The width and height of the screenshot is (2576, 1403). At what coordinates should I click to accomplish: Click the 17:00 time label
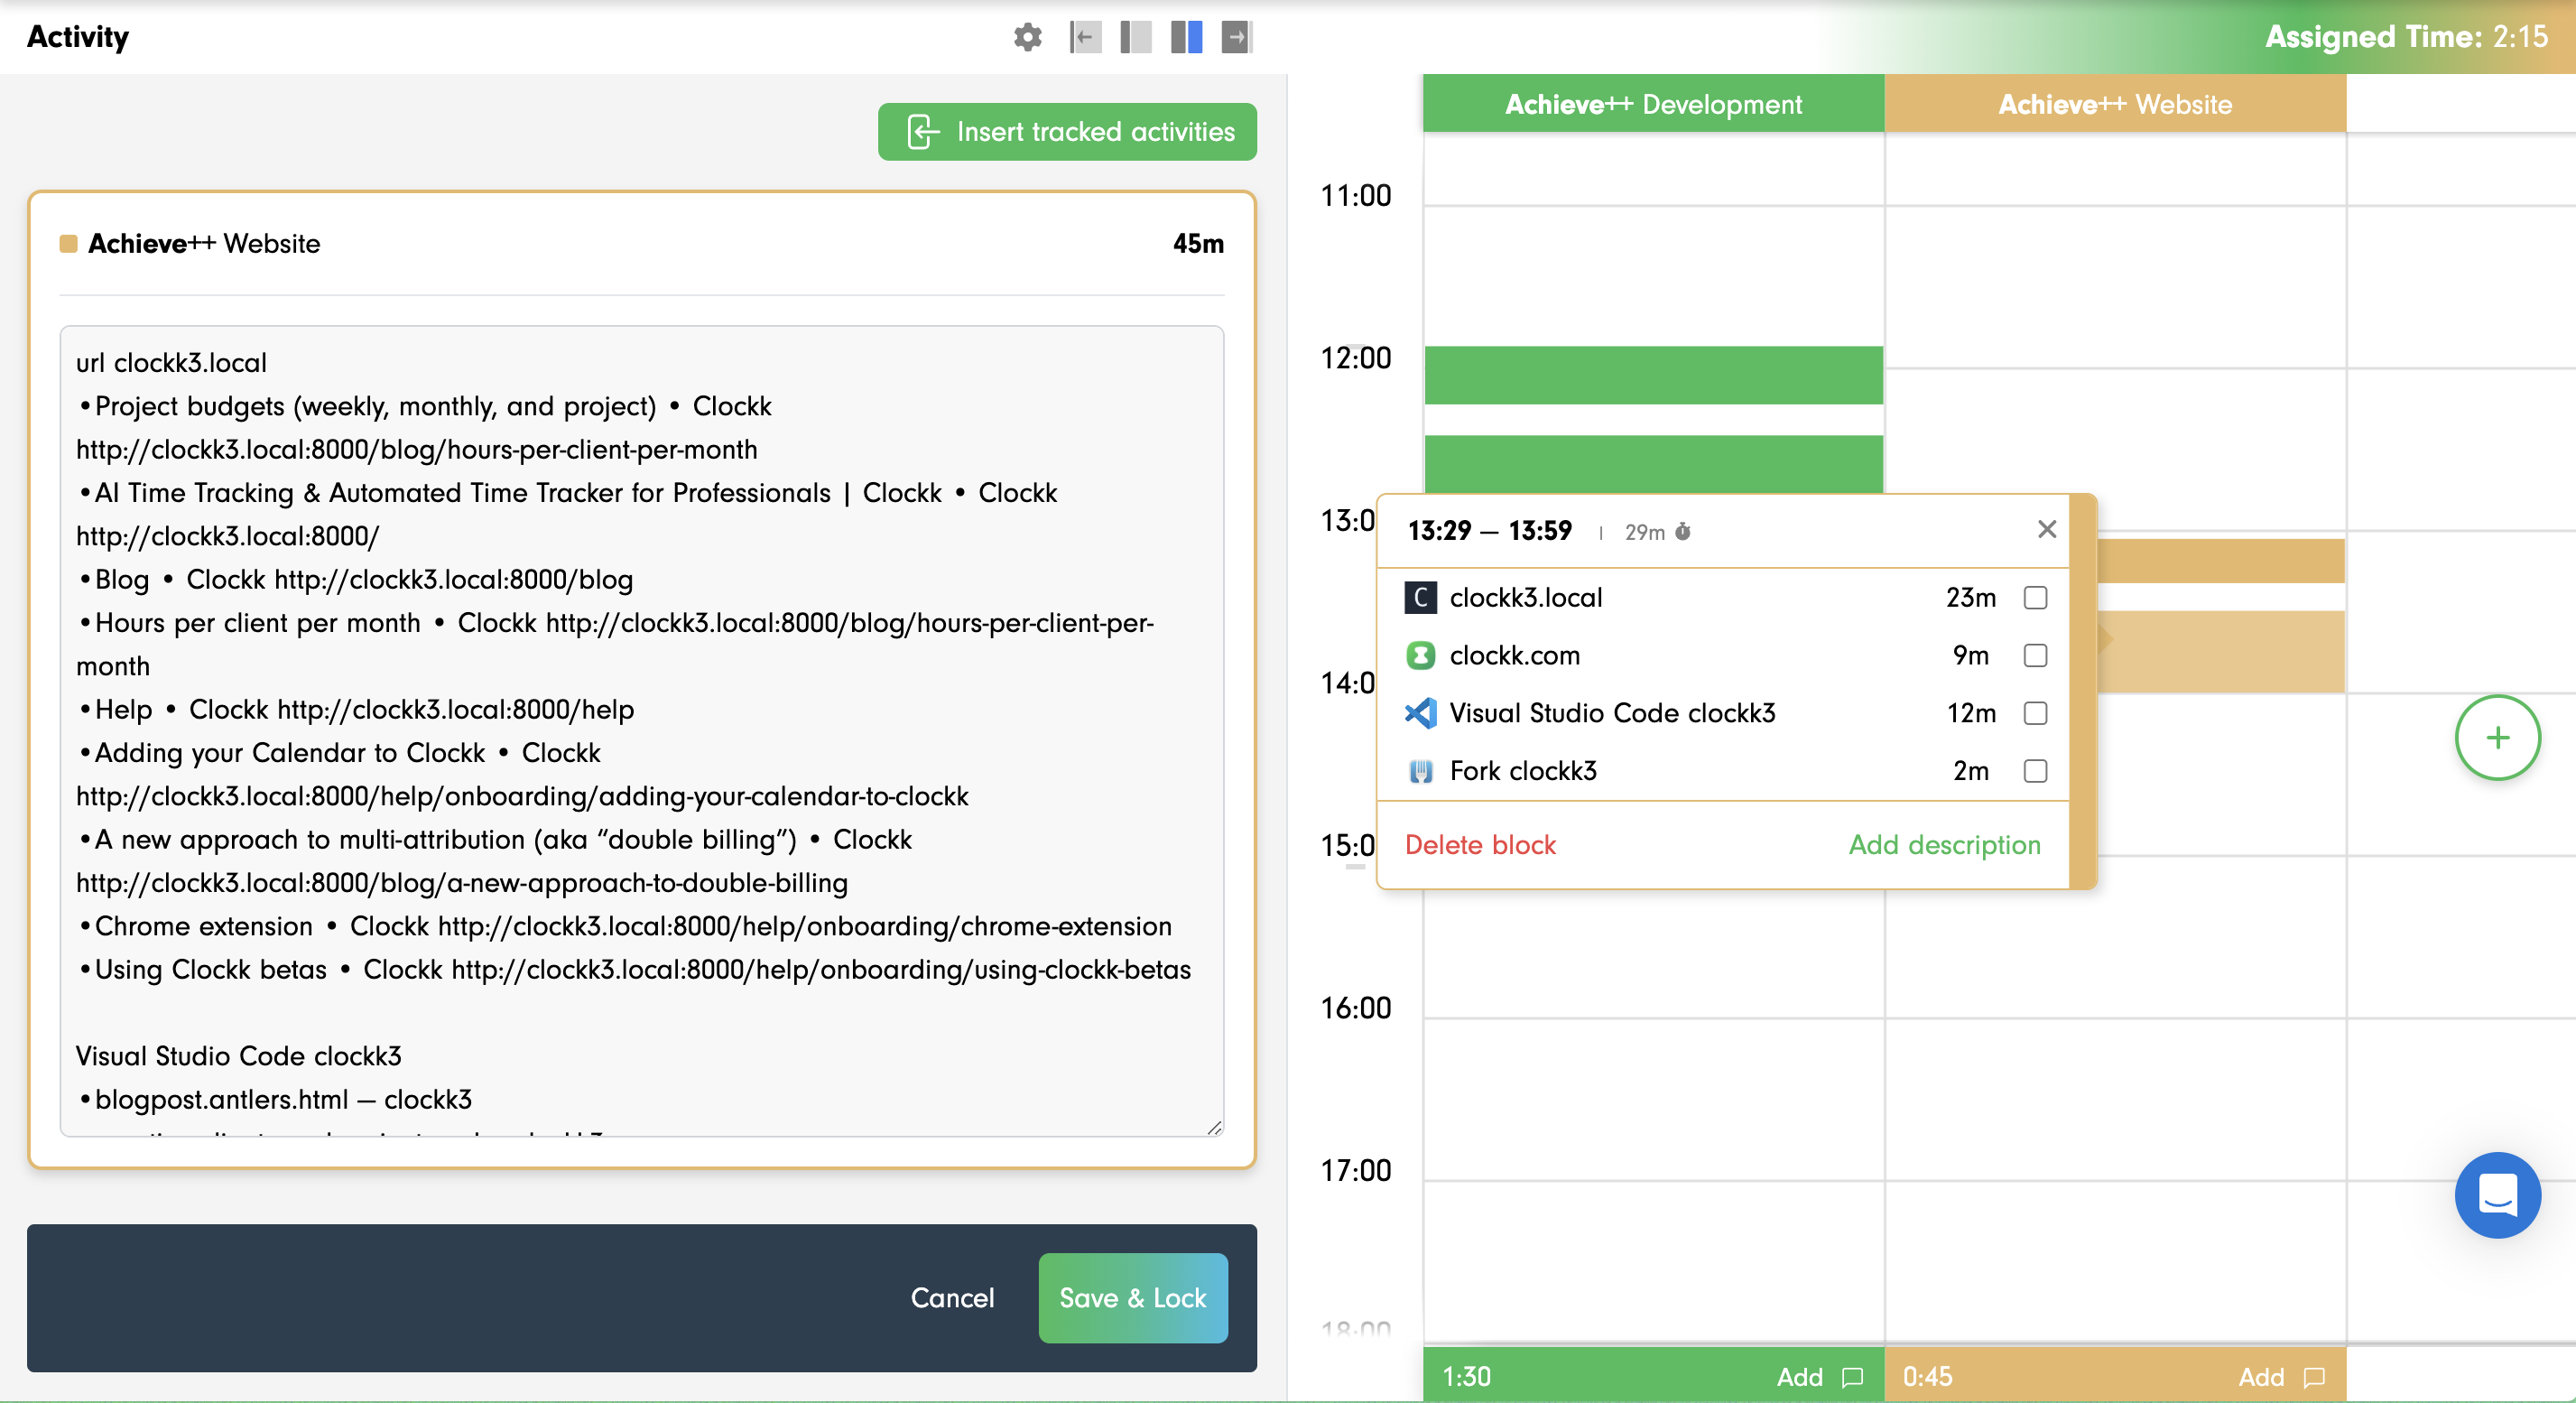[1355, 1170]
